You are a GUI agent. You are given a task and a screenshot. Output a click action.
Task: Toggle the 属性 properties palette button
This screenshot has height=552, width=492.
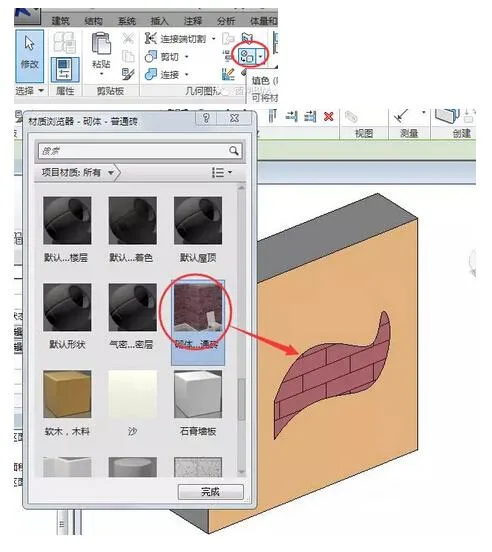(x=64, y=69)
